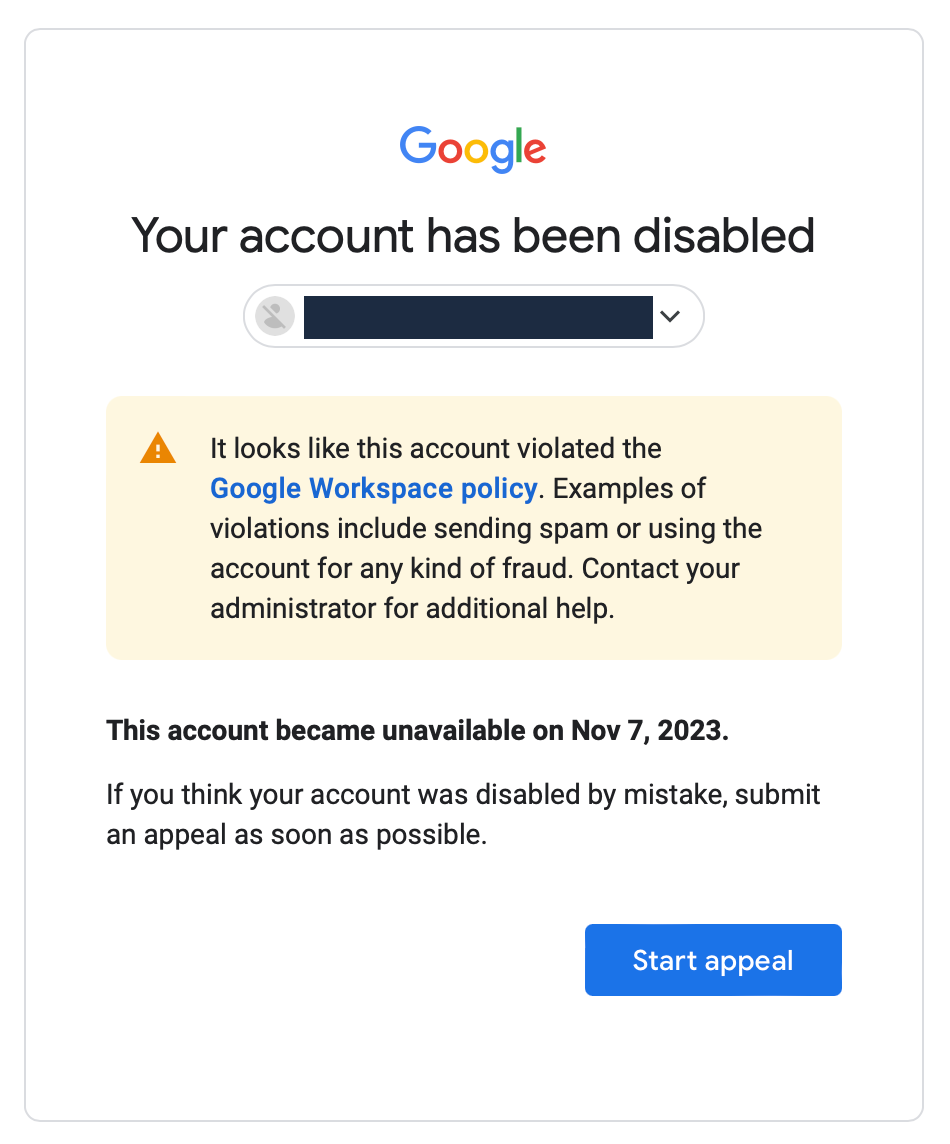
Task: Click the "Your account has been disabled" heading
Action: coord(473,236)
